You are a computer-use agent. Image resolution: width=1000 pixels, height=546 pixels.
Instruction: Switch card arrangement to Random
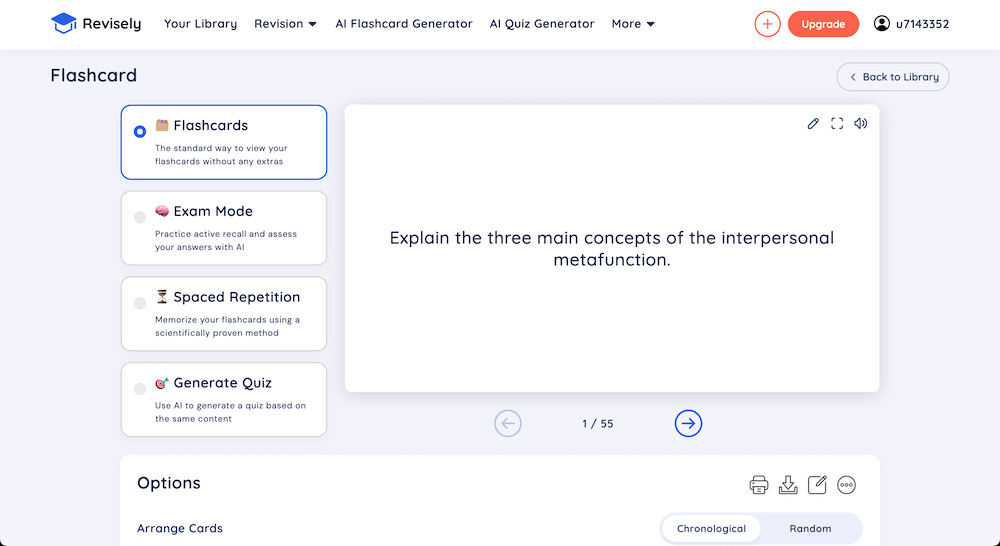click(x=810, y=529)
